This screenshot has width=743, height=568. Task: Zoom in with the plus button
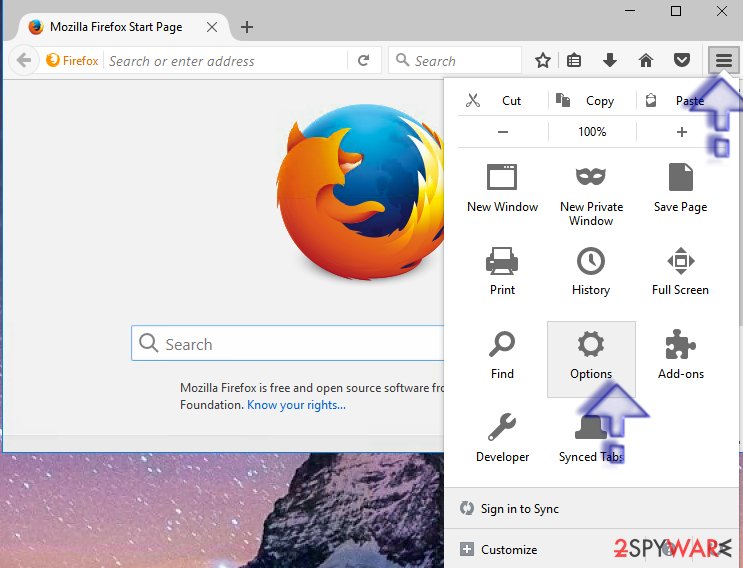pyautogui.click(x=681, y=132)
